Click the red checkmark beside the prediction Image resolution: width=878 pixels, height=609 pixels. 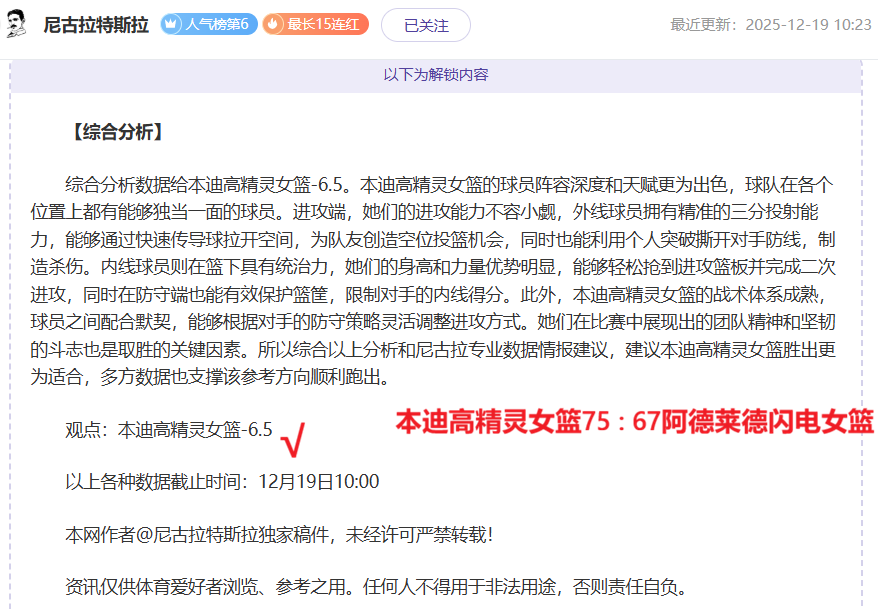pos(293,436)
